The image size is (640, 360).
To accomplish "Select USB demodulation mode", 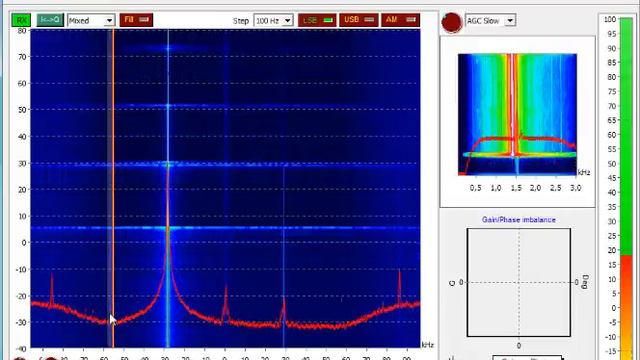I will 359,20.
